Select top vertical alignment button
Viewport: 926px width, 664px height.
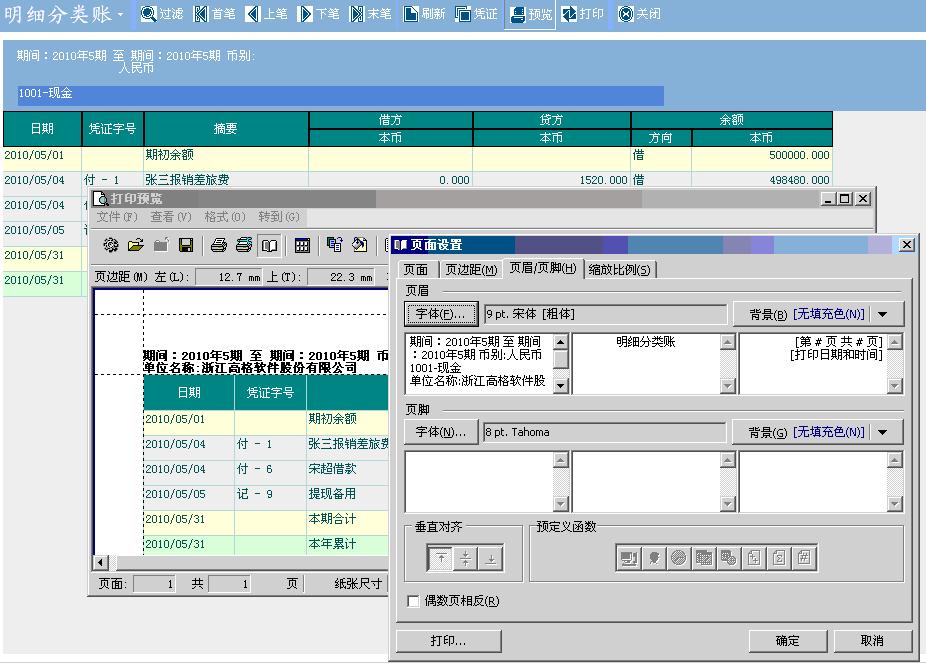pos(440,560)
